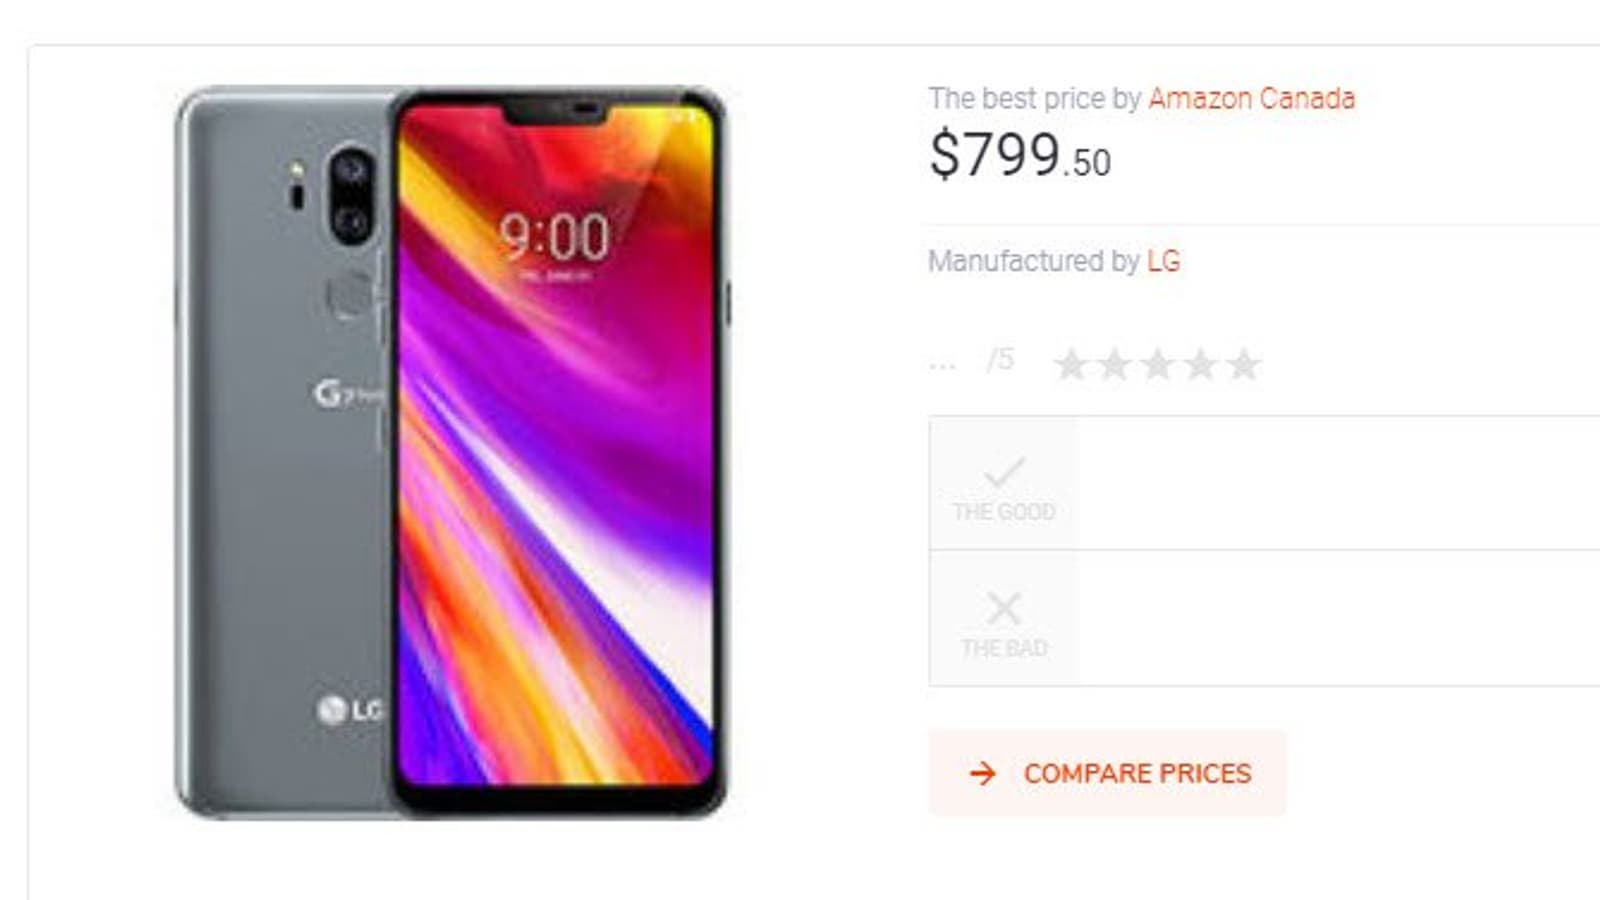Select the second rating star
Screen dimensions: 1600x900
[1114, 364]
